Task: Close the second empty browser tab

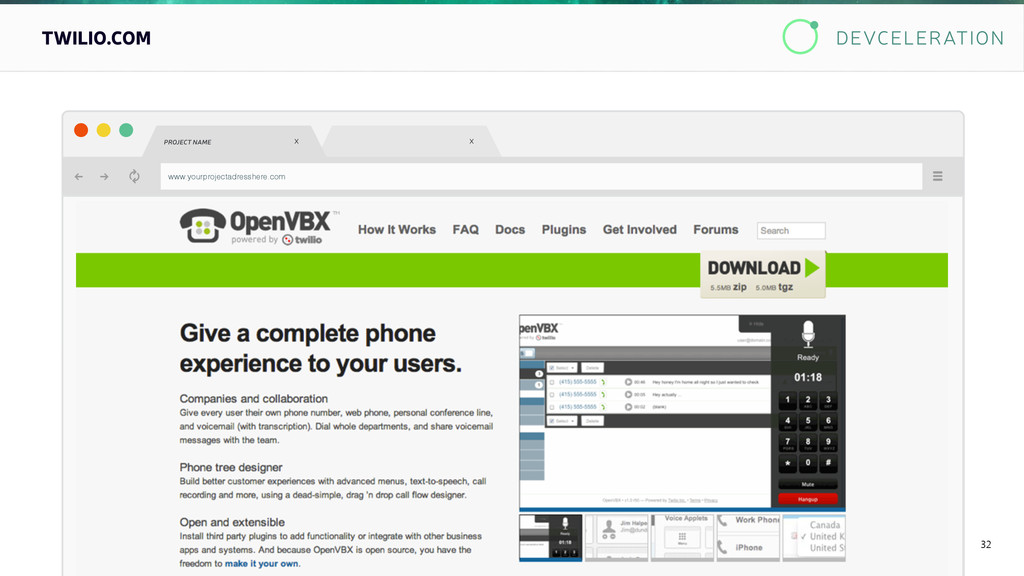Action: (472, 141)
